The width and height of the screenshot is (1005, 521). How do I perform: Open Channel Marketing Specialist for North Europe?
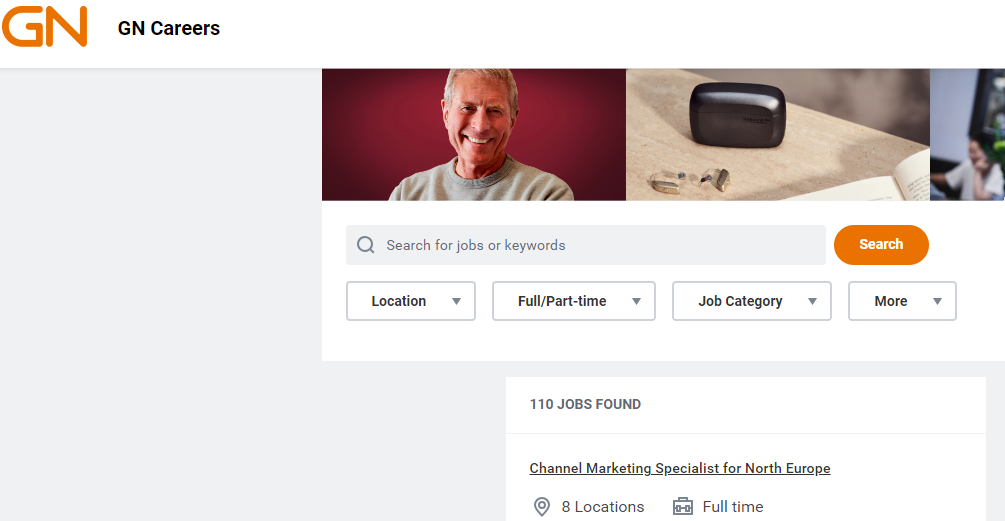[x=679, y=468]
